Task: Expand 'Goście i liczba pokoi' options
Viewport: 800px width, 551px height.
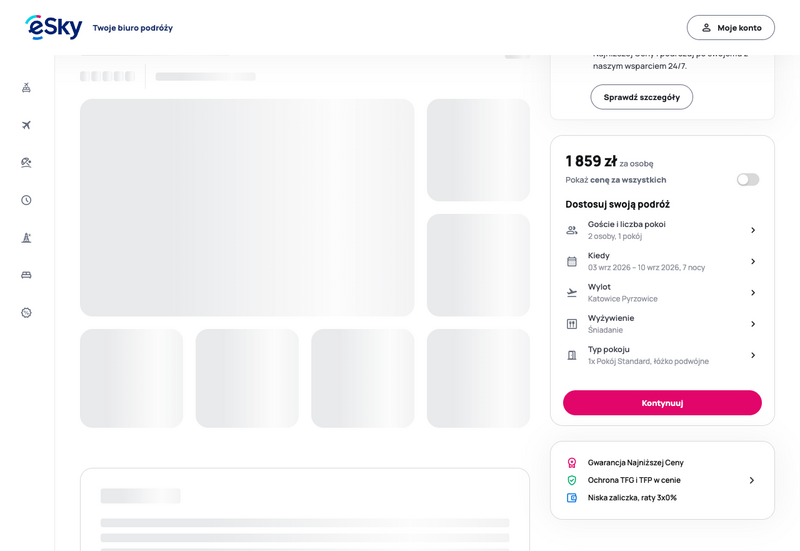Action: 662,230
